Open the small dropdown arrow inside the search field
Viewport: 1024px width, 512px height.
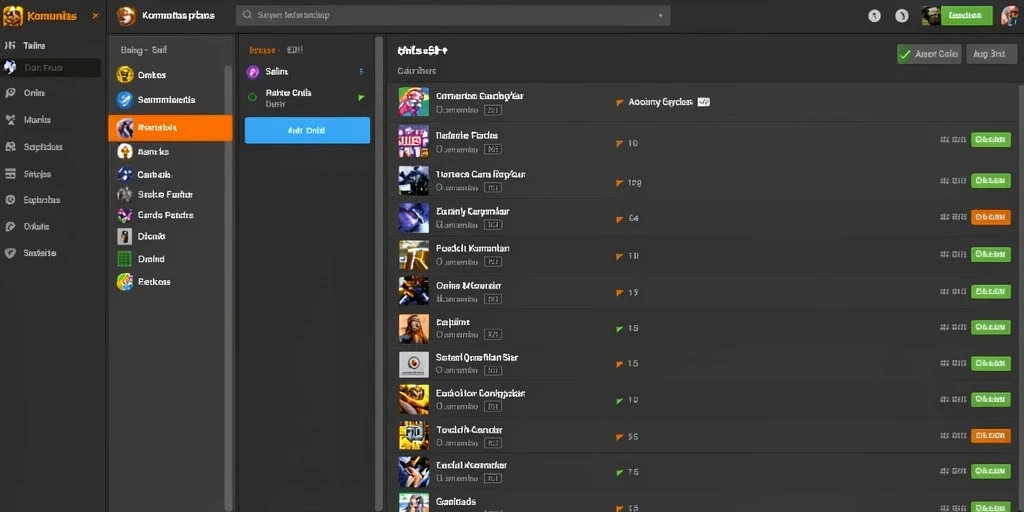click(x=660, y=16)
